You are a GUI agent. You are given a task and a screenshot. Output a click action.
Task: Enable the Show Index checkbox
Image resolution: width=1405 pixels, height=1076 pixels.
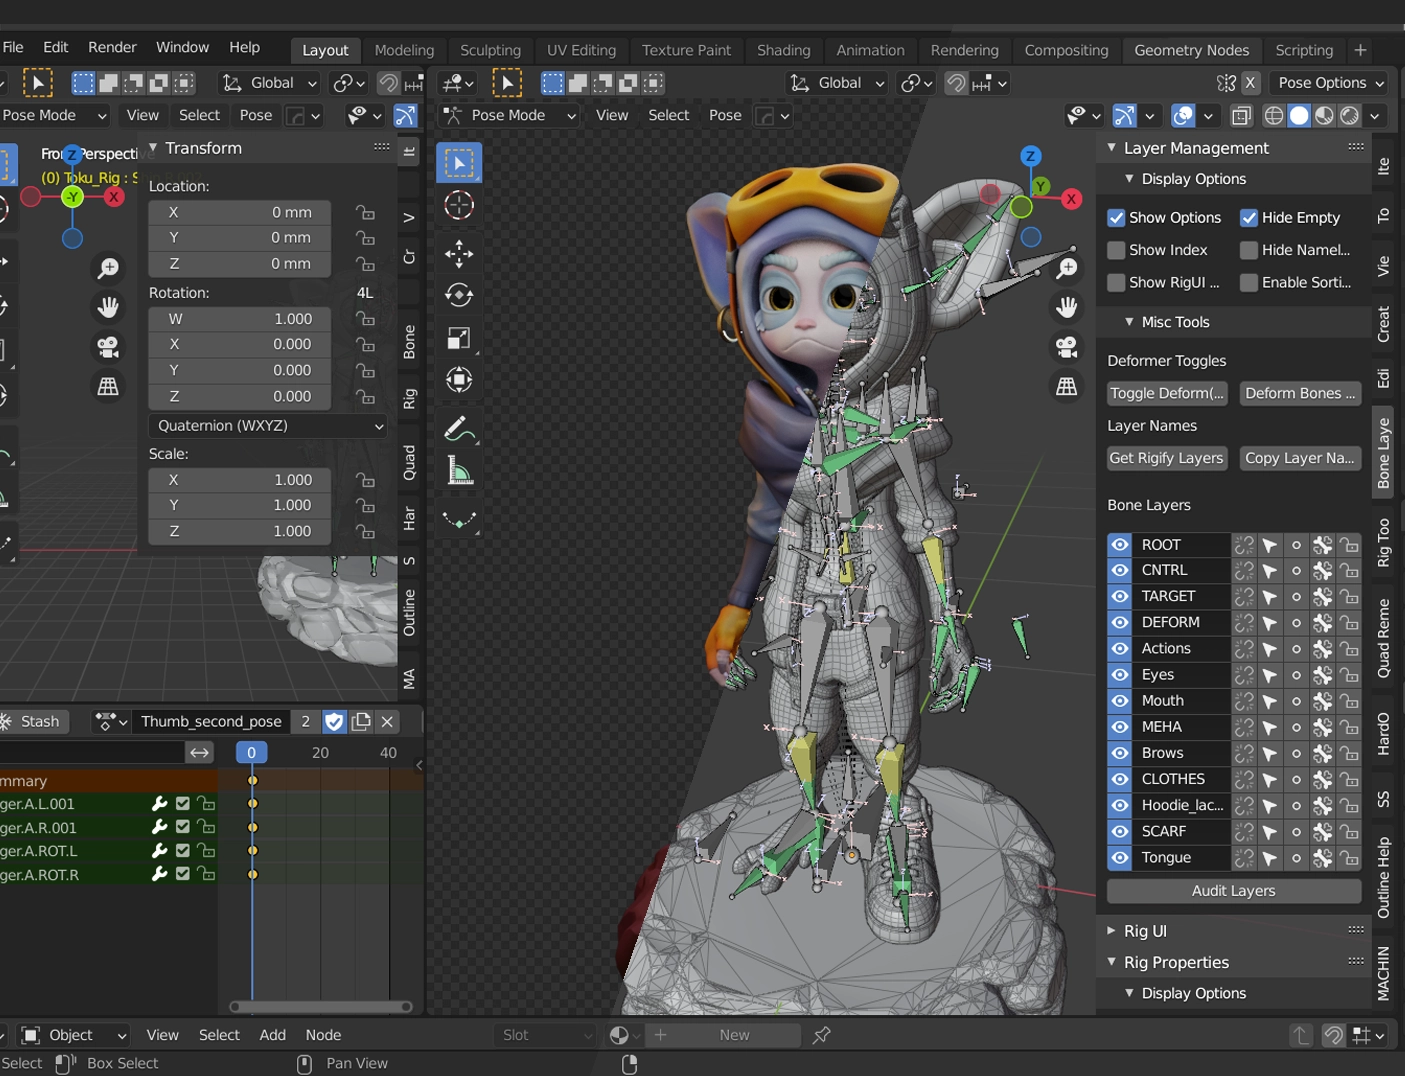point(1117,250)
